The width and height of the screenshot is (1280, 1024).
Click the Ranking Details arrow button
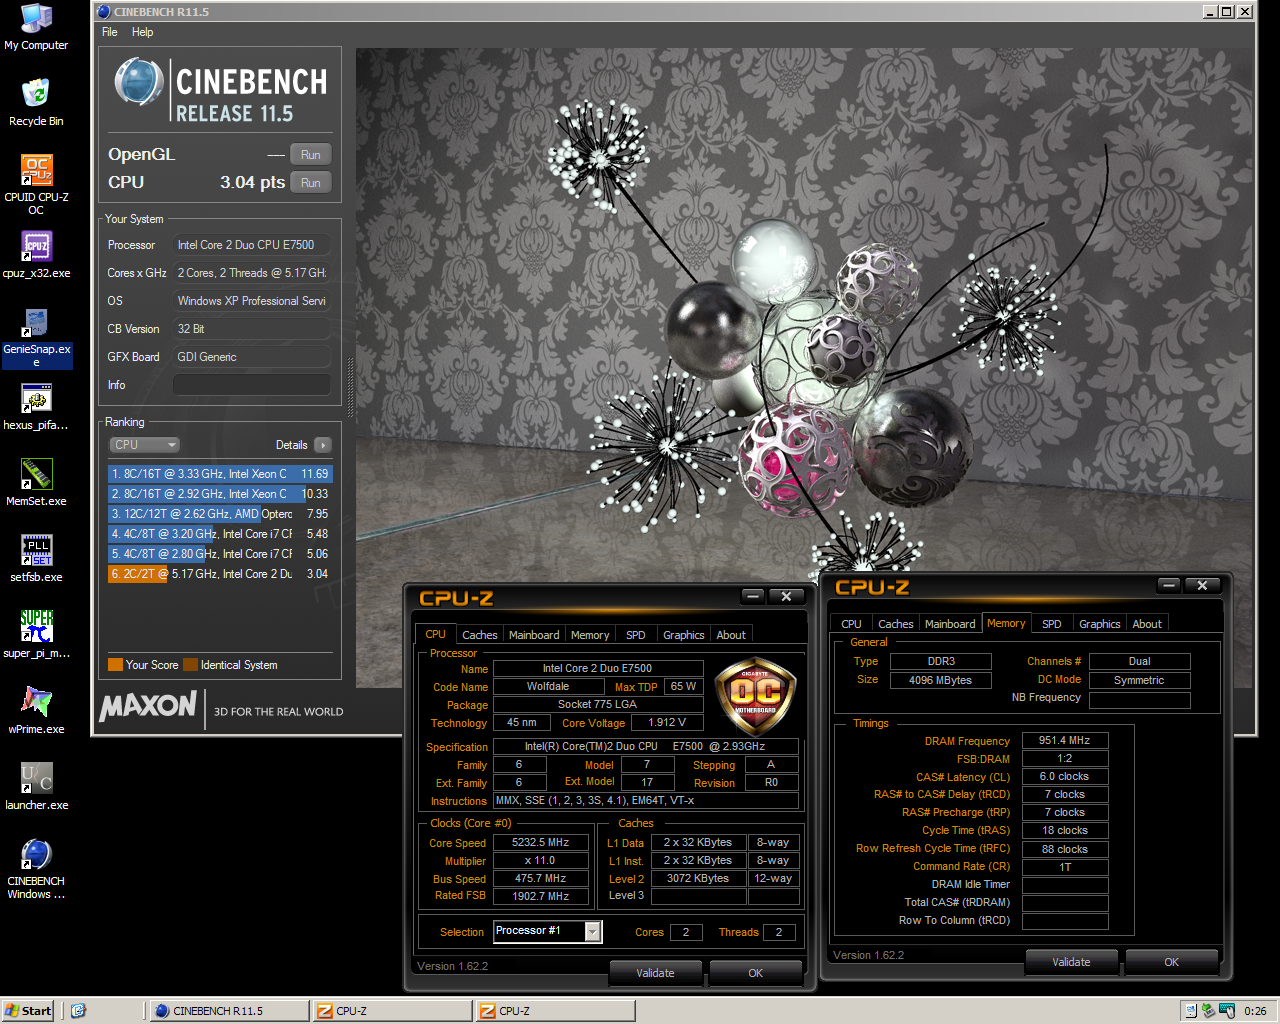click(322, 445)
